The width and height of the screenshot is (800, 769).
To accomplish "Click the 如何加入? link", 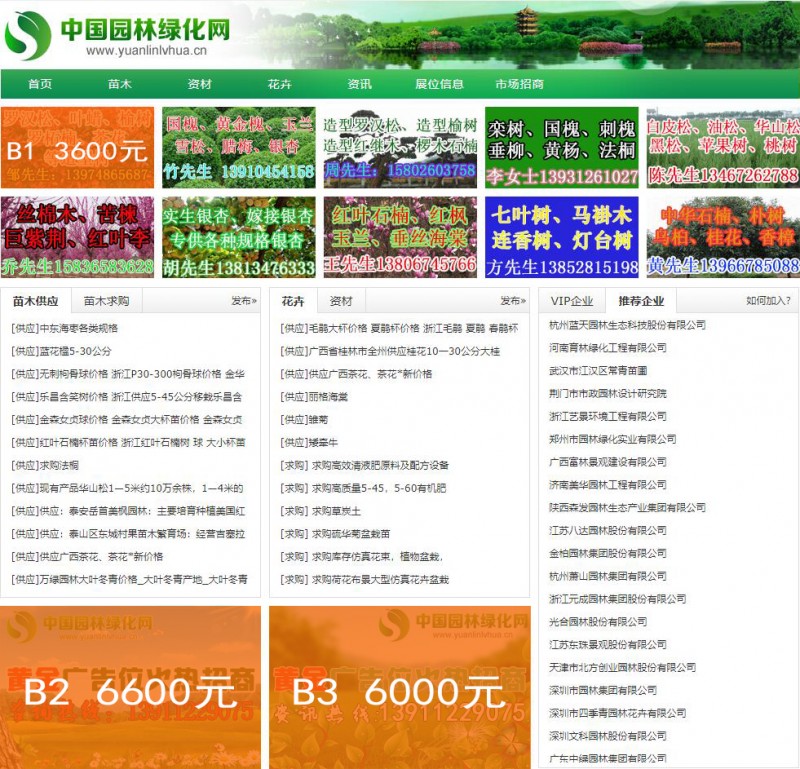I will click(x=768, y=300).
